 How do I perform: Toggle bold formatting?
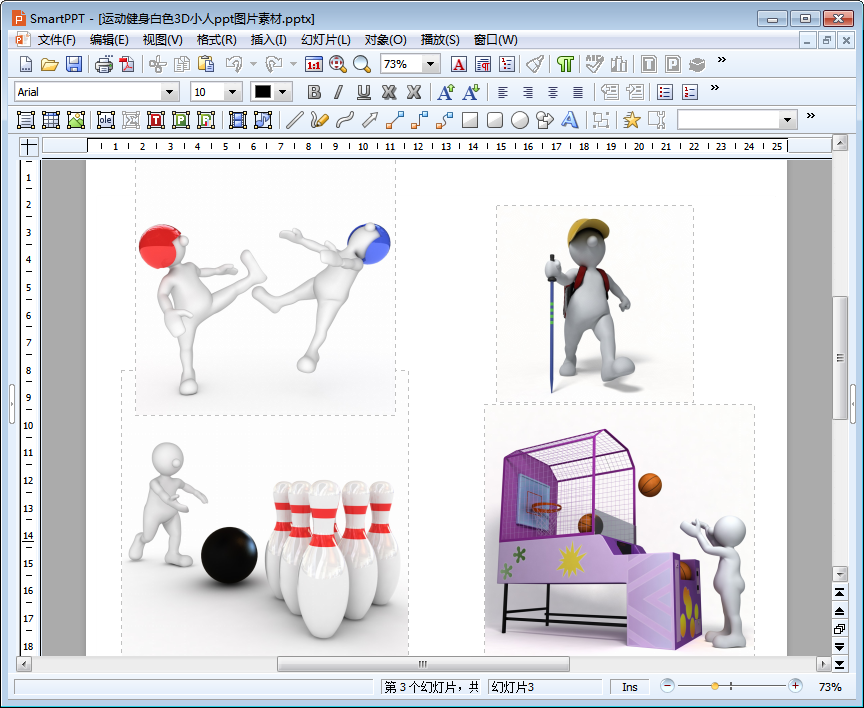pyautogui.click(x=314, y=92)
